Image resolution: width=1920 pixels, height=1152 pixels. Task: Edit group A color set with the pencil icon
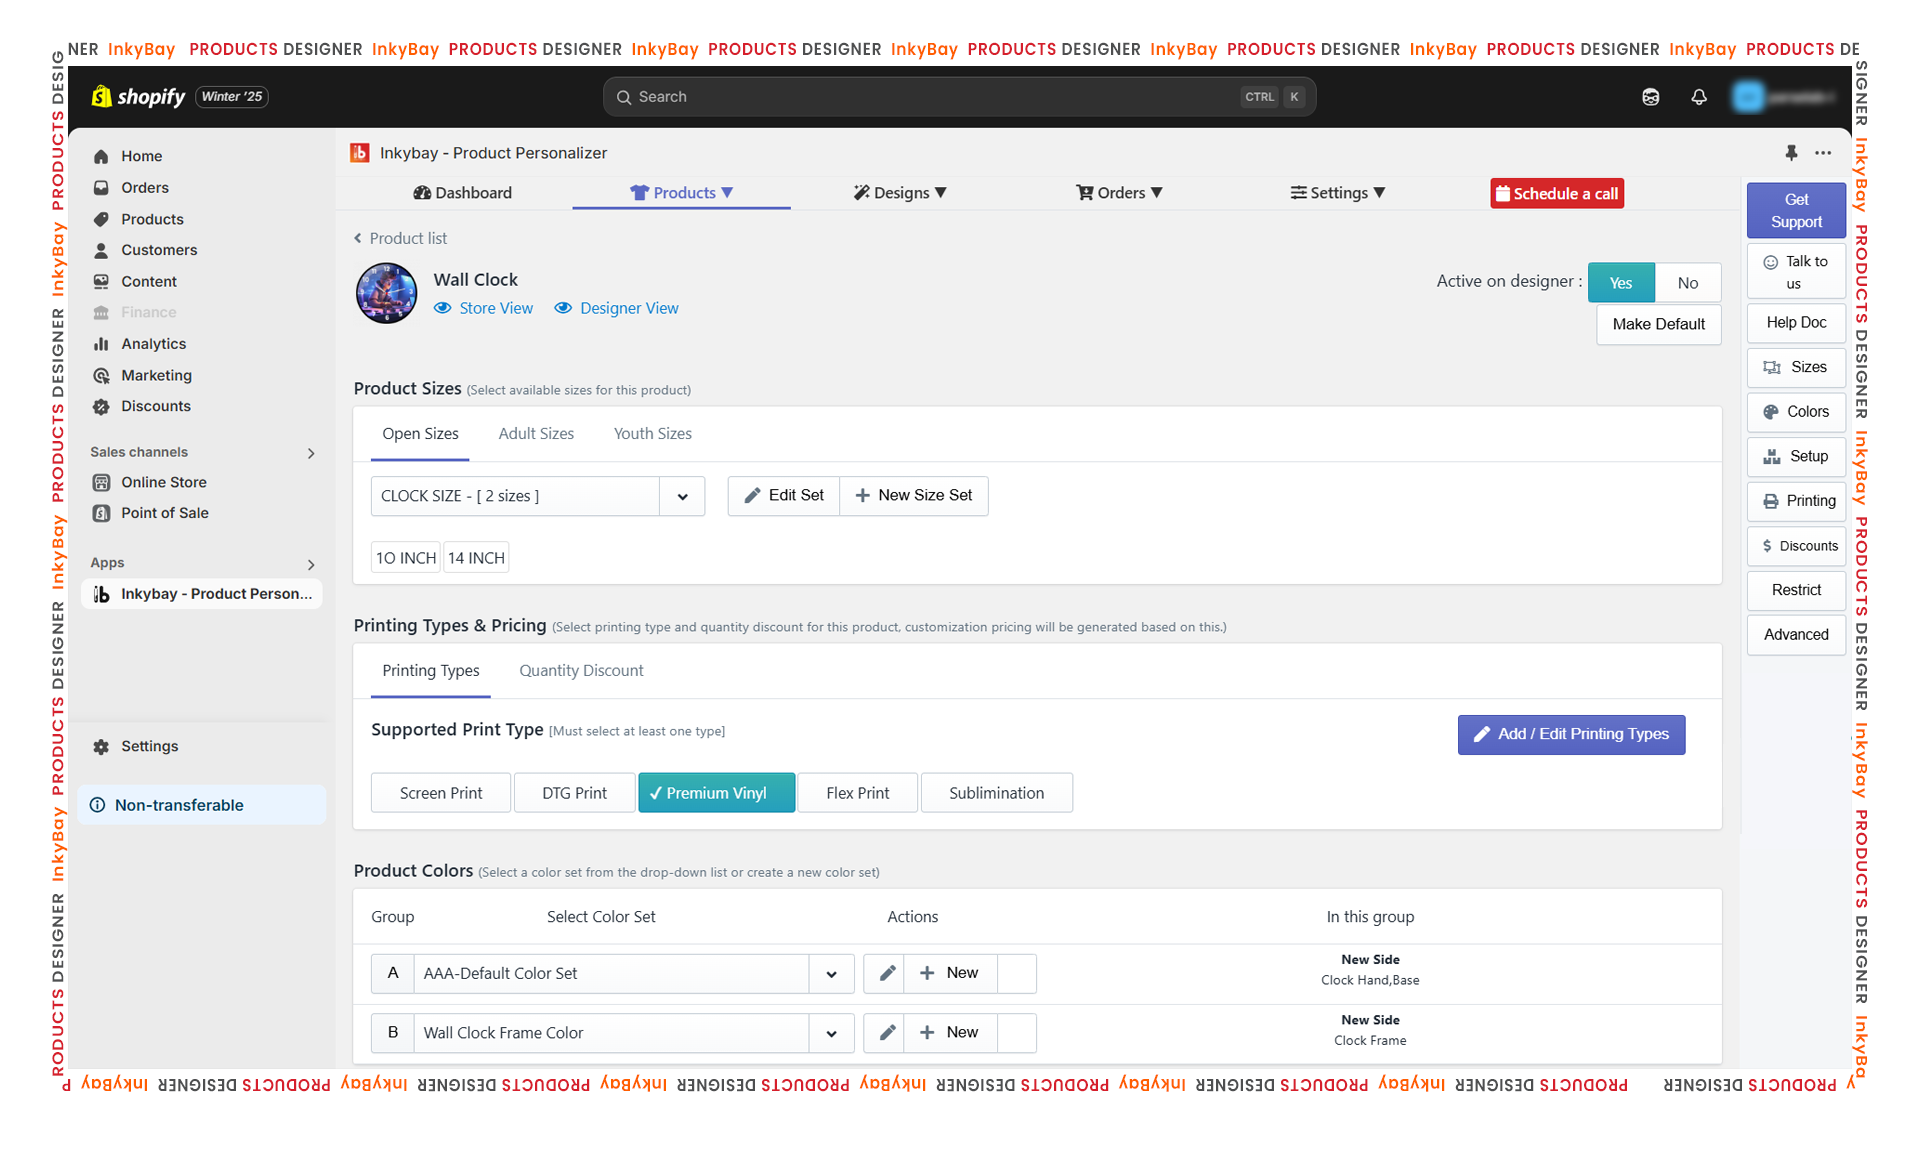pos(886,973)
